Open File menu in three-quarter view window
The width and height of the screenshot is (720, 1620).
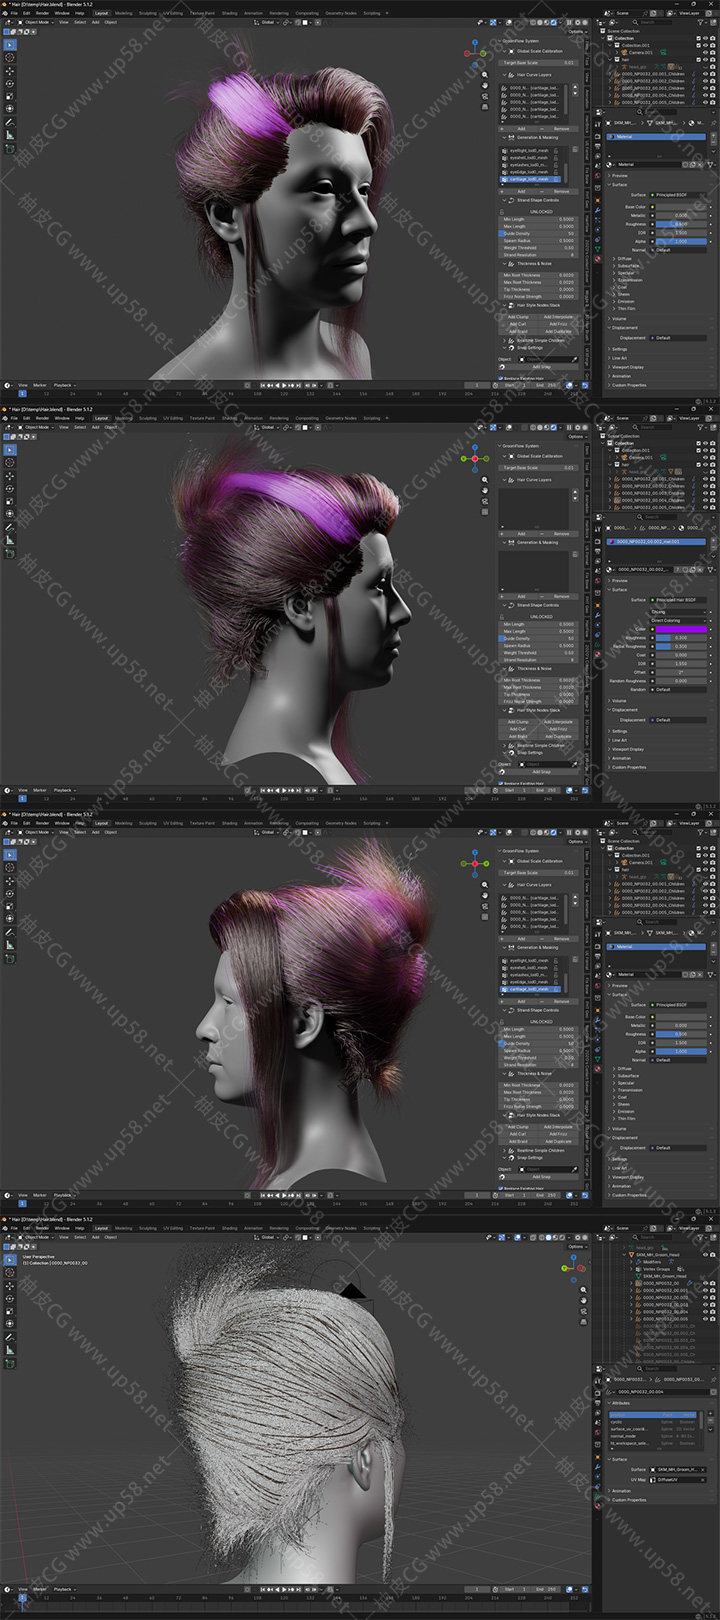[14, 13]
